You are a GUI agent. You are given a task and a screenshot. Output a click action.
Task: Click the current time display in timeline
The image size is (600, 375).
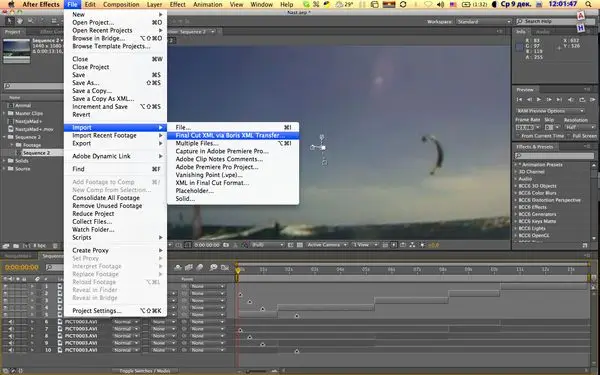(x=22, y=267)
